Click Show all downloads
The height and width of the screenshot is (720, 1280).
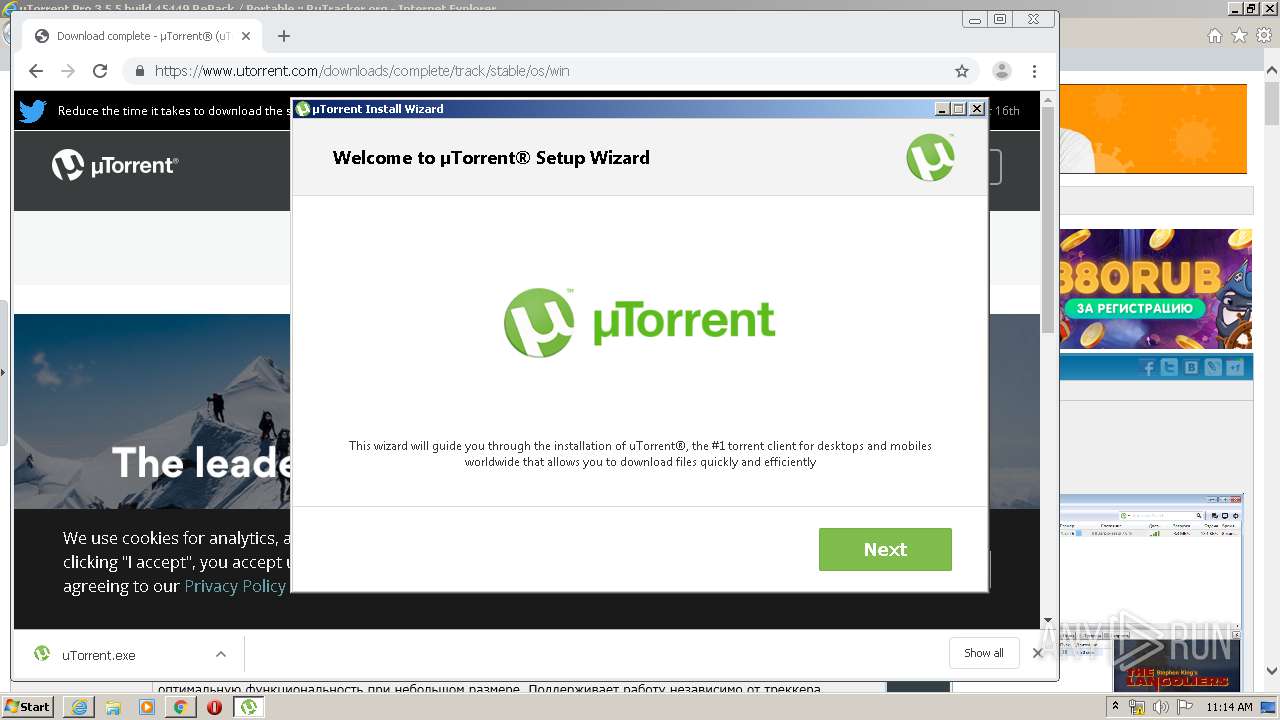[984, 653]
